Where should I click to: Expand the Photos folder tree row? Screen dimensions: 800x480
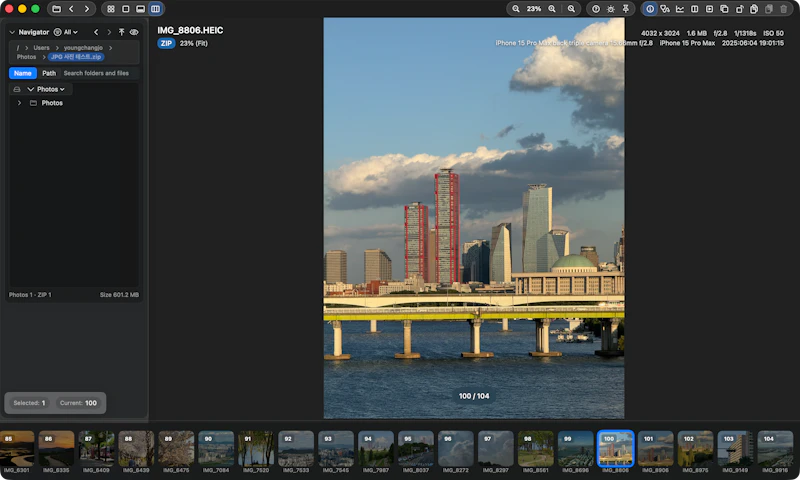(19, 103)
